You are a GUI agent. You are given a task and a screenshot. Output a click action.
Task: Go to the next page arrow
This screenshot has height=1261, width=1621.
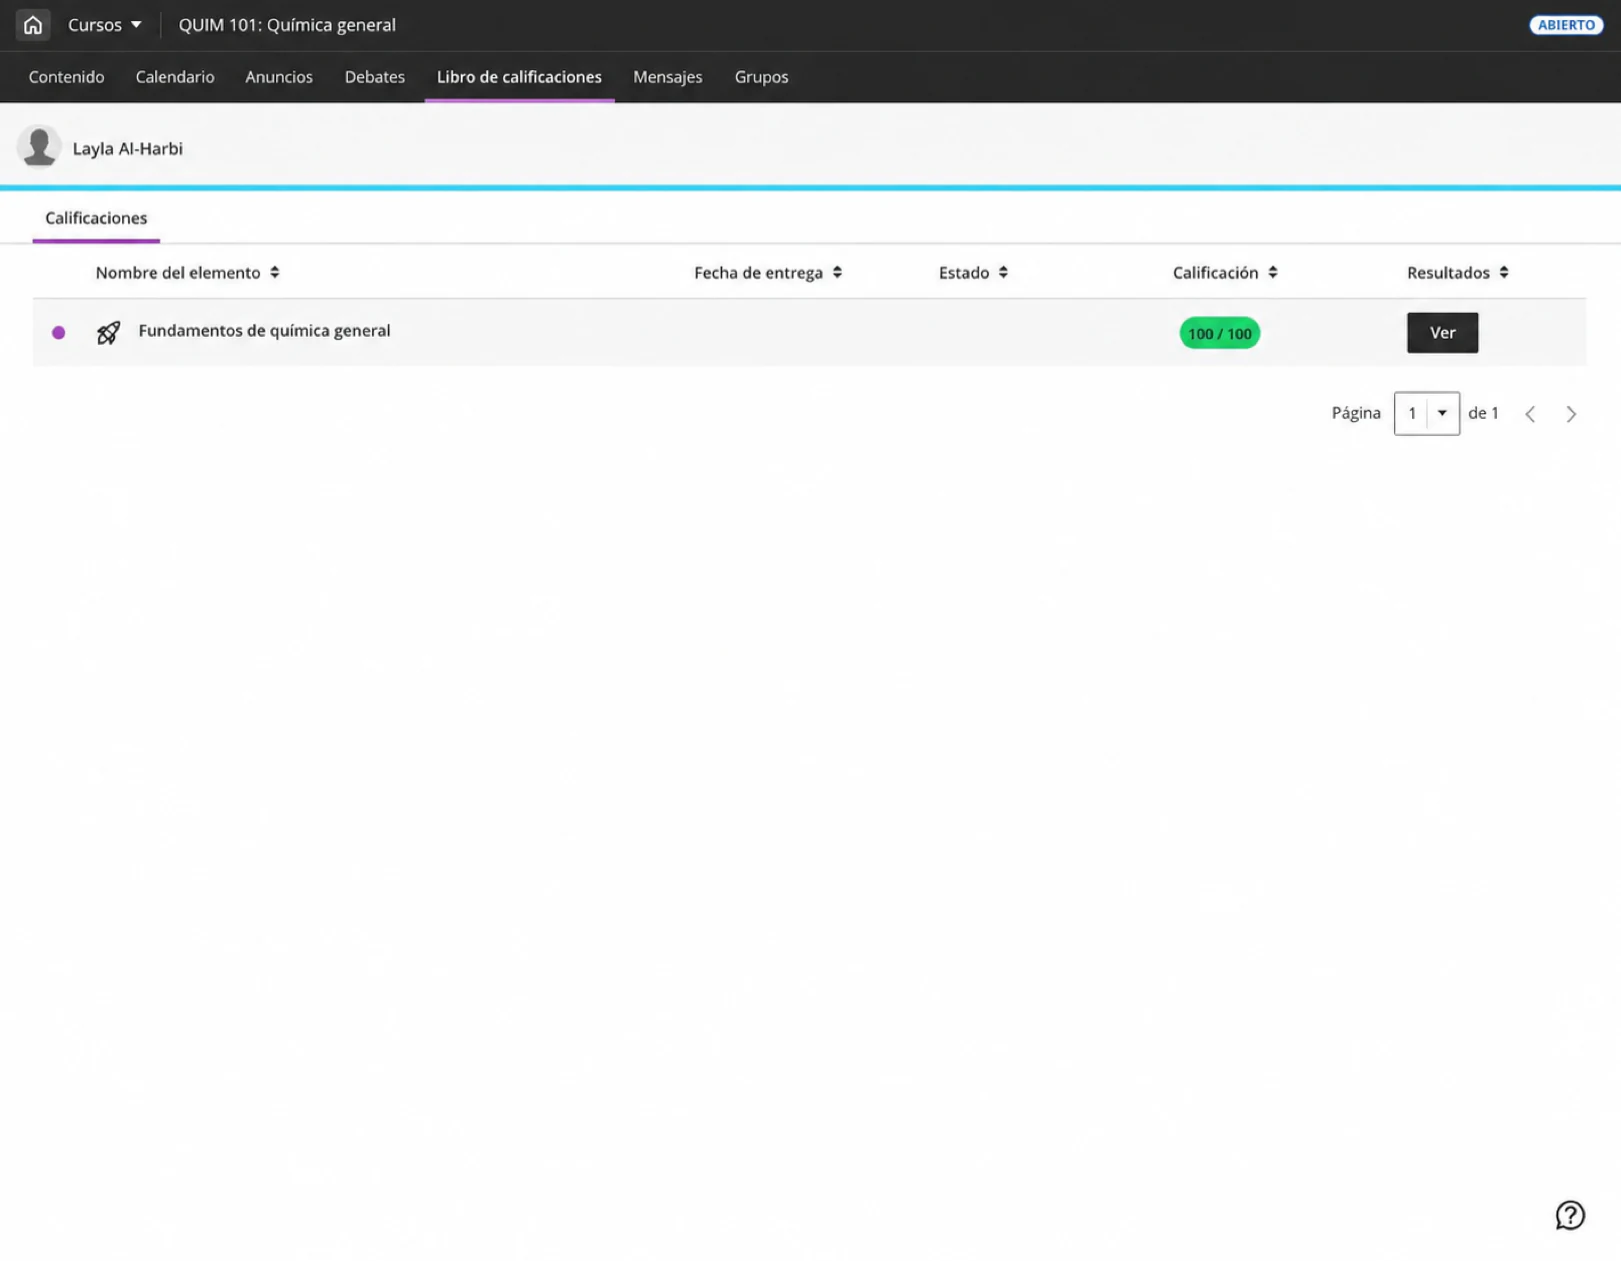point(1570,414)
